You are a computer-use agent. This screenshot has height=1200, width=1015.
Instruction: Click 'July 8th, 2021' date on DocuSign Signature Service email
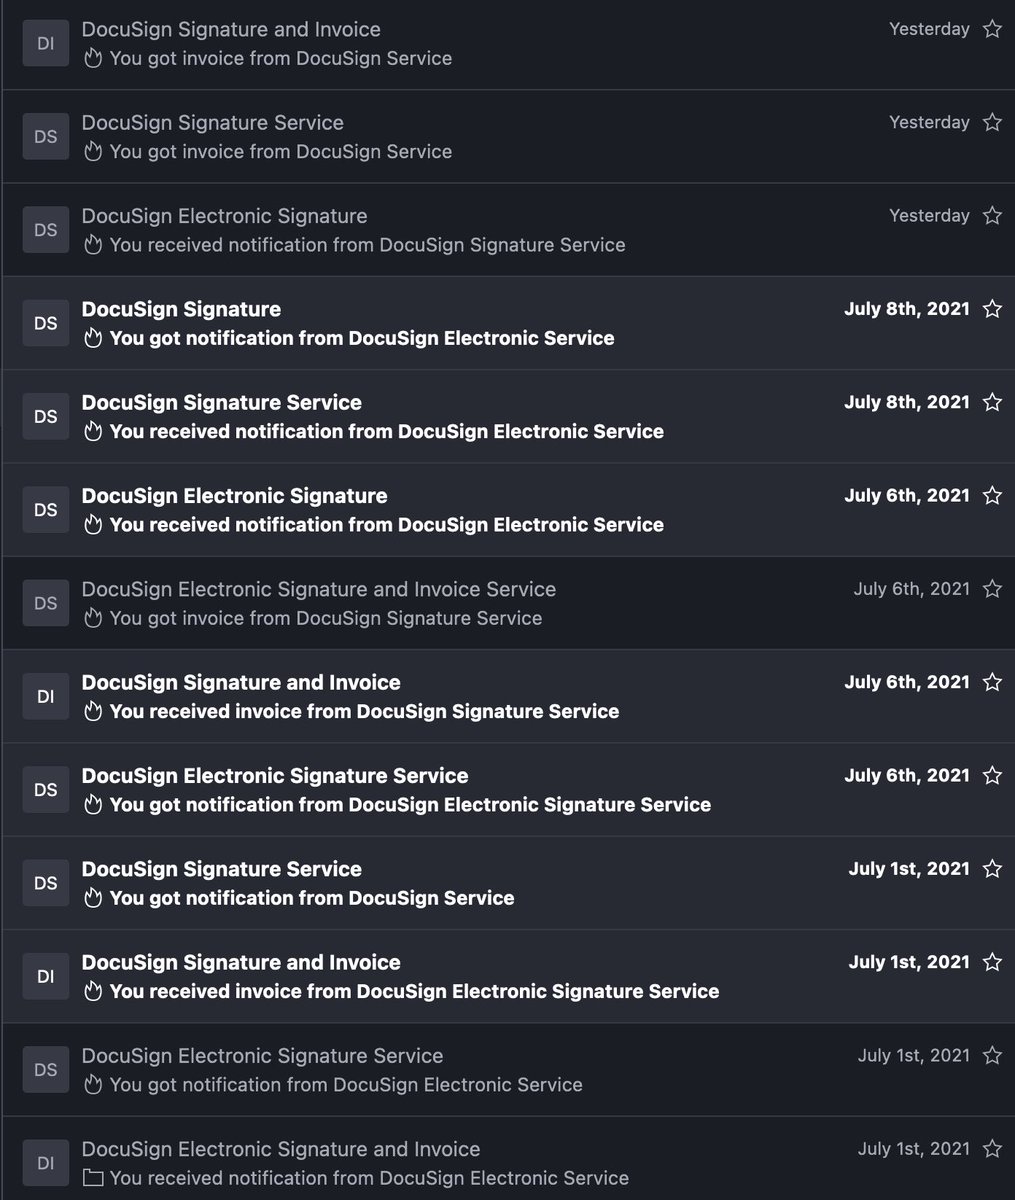pyautogui.click(x=907, y=402)
